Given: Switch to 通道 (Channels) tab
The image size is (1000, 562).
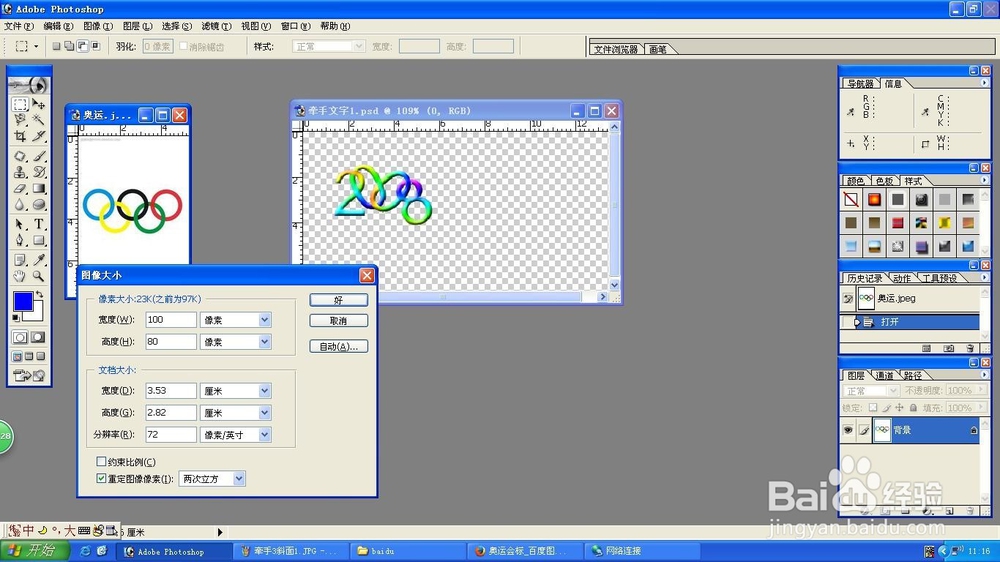Looking at the screenshot, I should tap(884, 375).
